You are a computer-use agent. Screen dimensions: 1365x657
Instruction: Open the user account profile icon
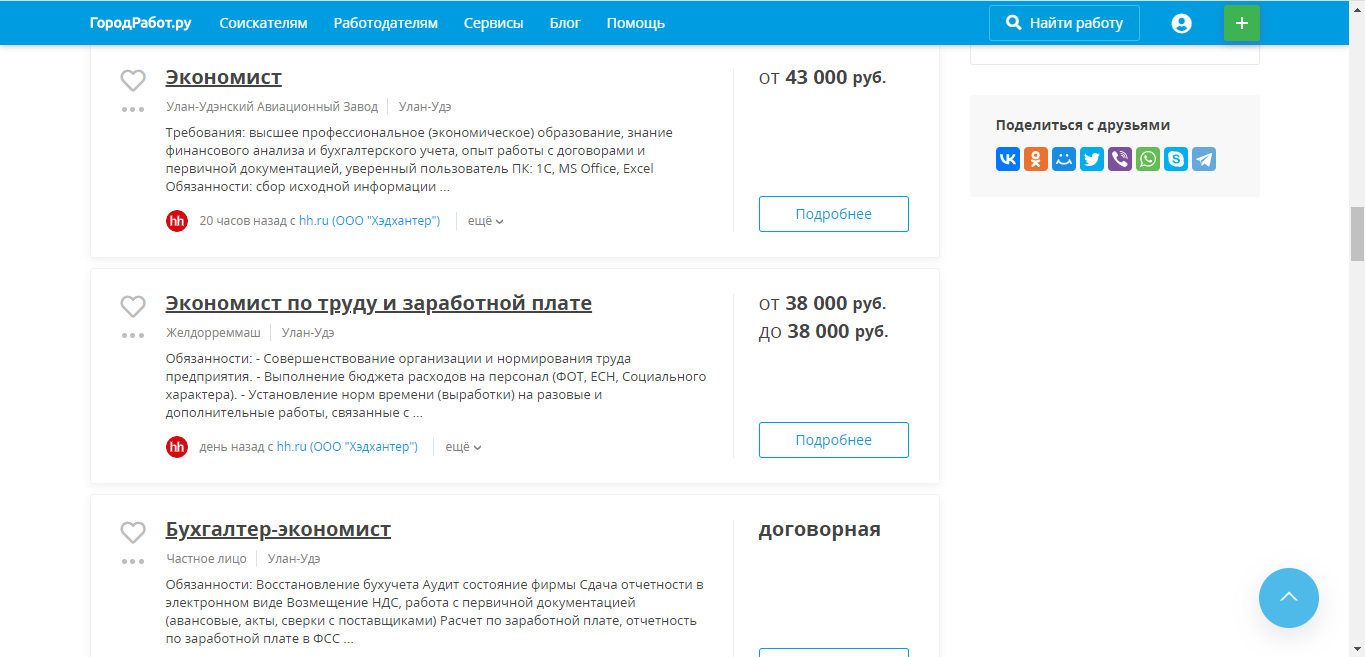point(1181,23)
